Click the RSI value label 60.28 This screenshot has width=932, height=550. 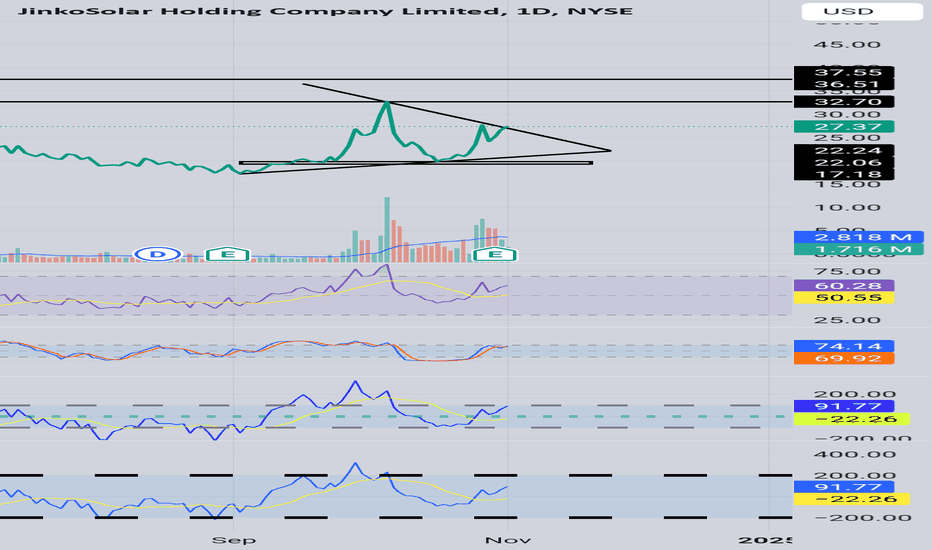(x=843, y=286)
